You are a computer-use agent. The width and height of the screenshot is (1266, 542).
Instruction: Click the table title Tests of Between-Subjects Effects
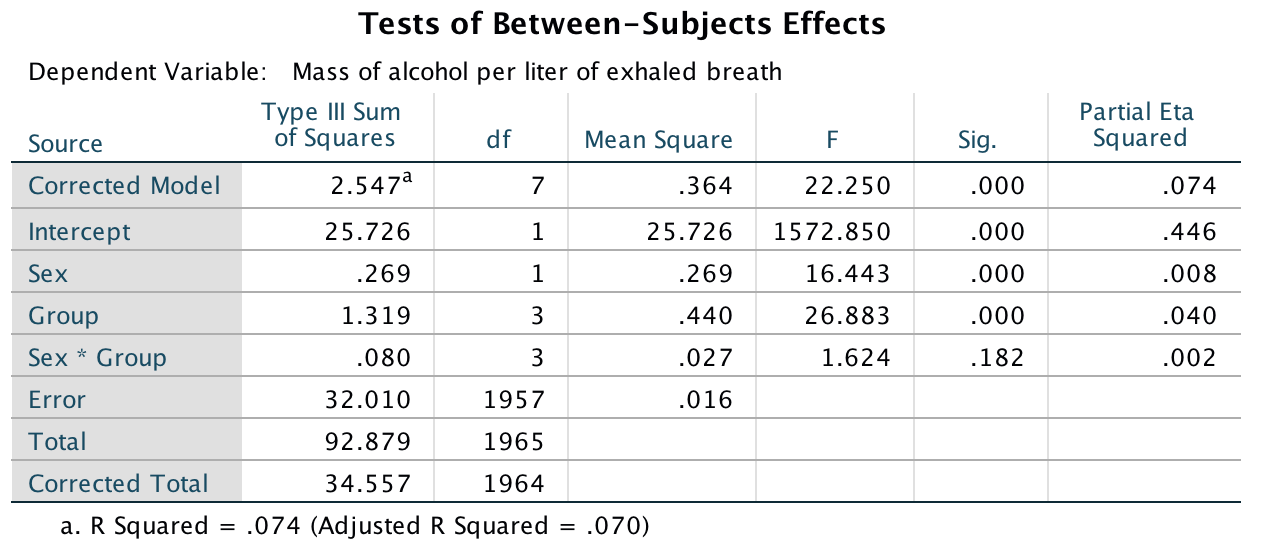[621, 24]
